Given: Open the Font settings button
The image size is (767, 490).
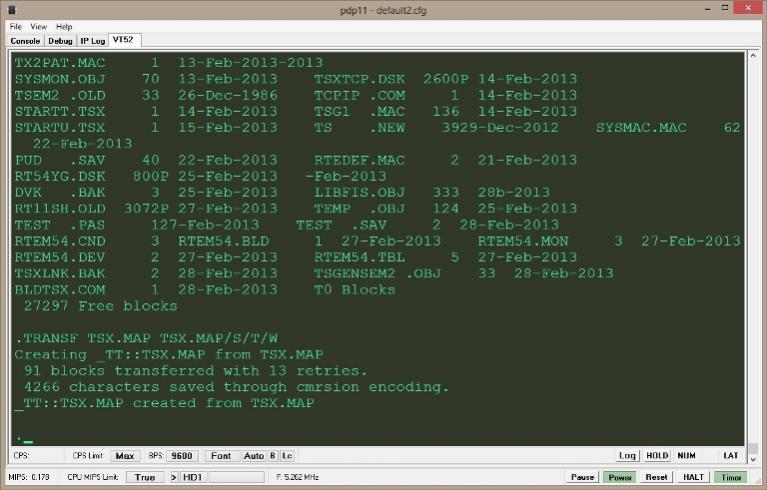Looking at the screenshot, I should (221, 456).
